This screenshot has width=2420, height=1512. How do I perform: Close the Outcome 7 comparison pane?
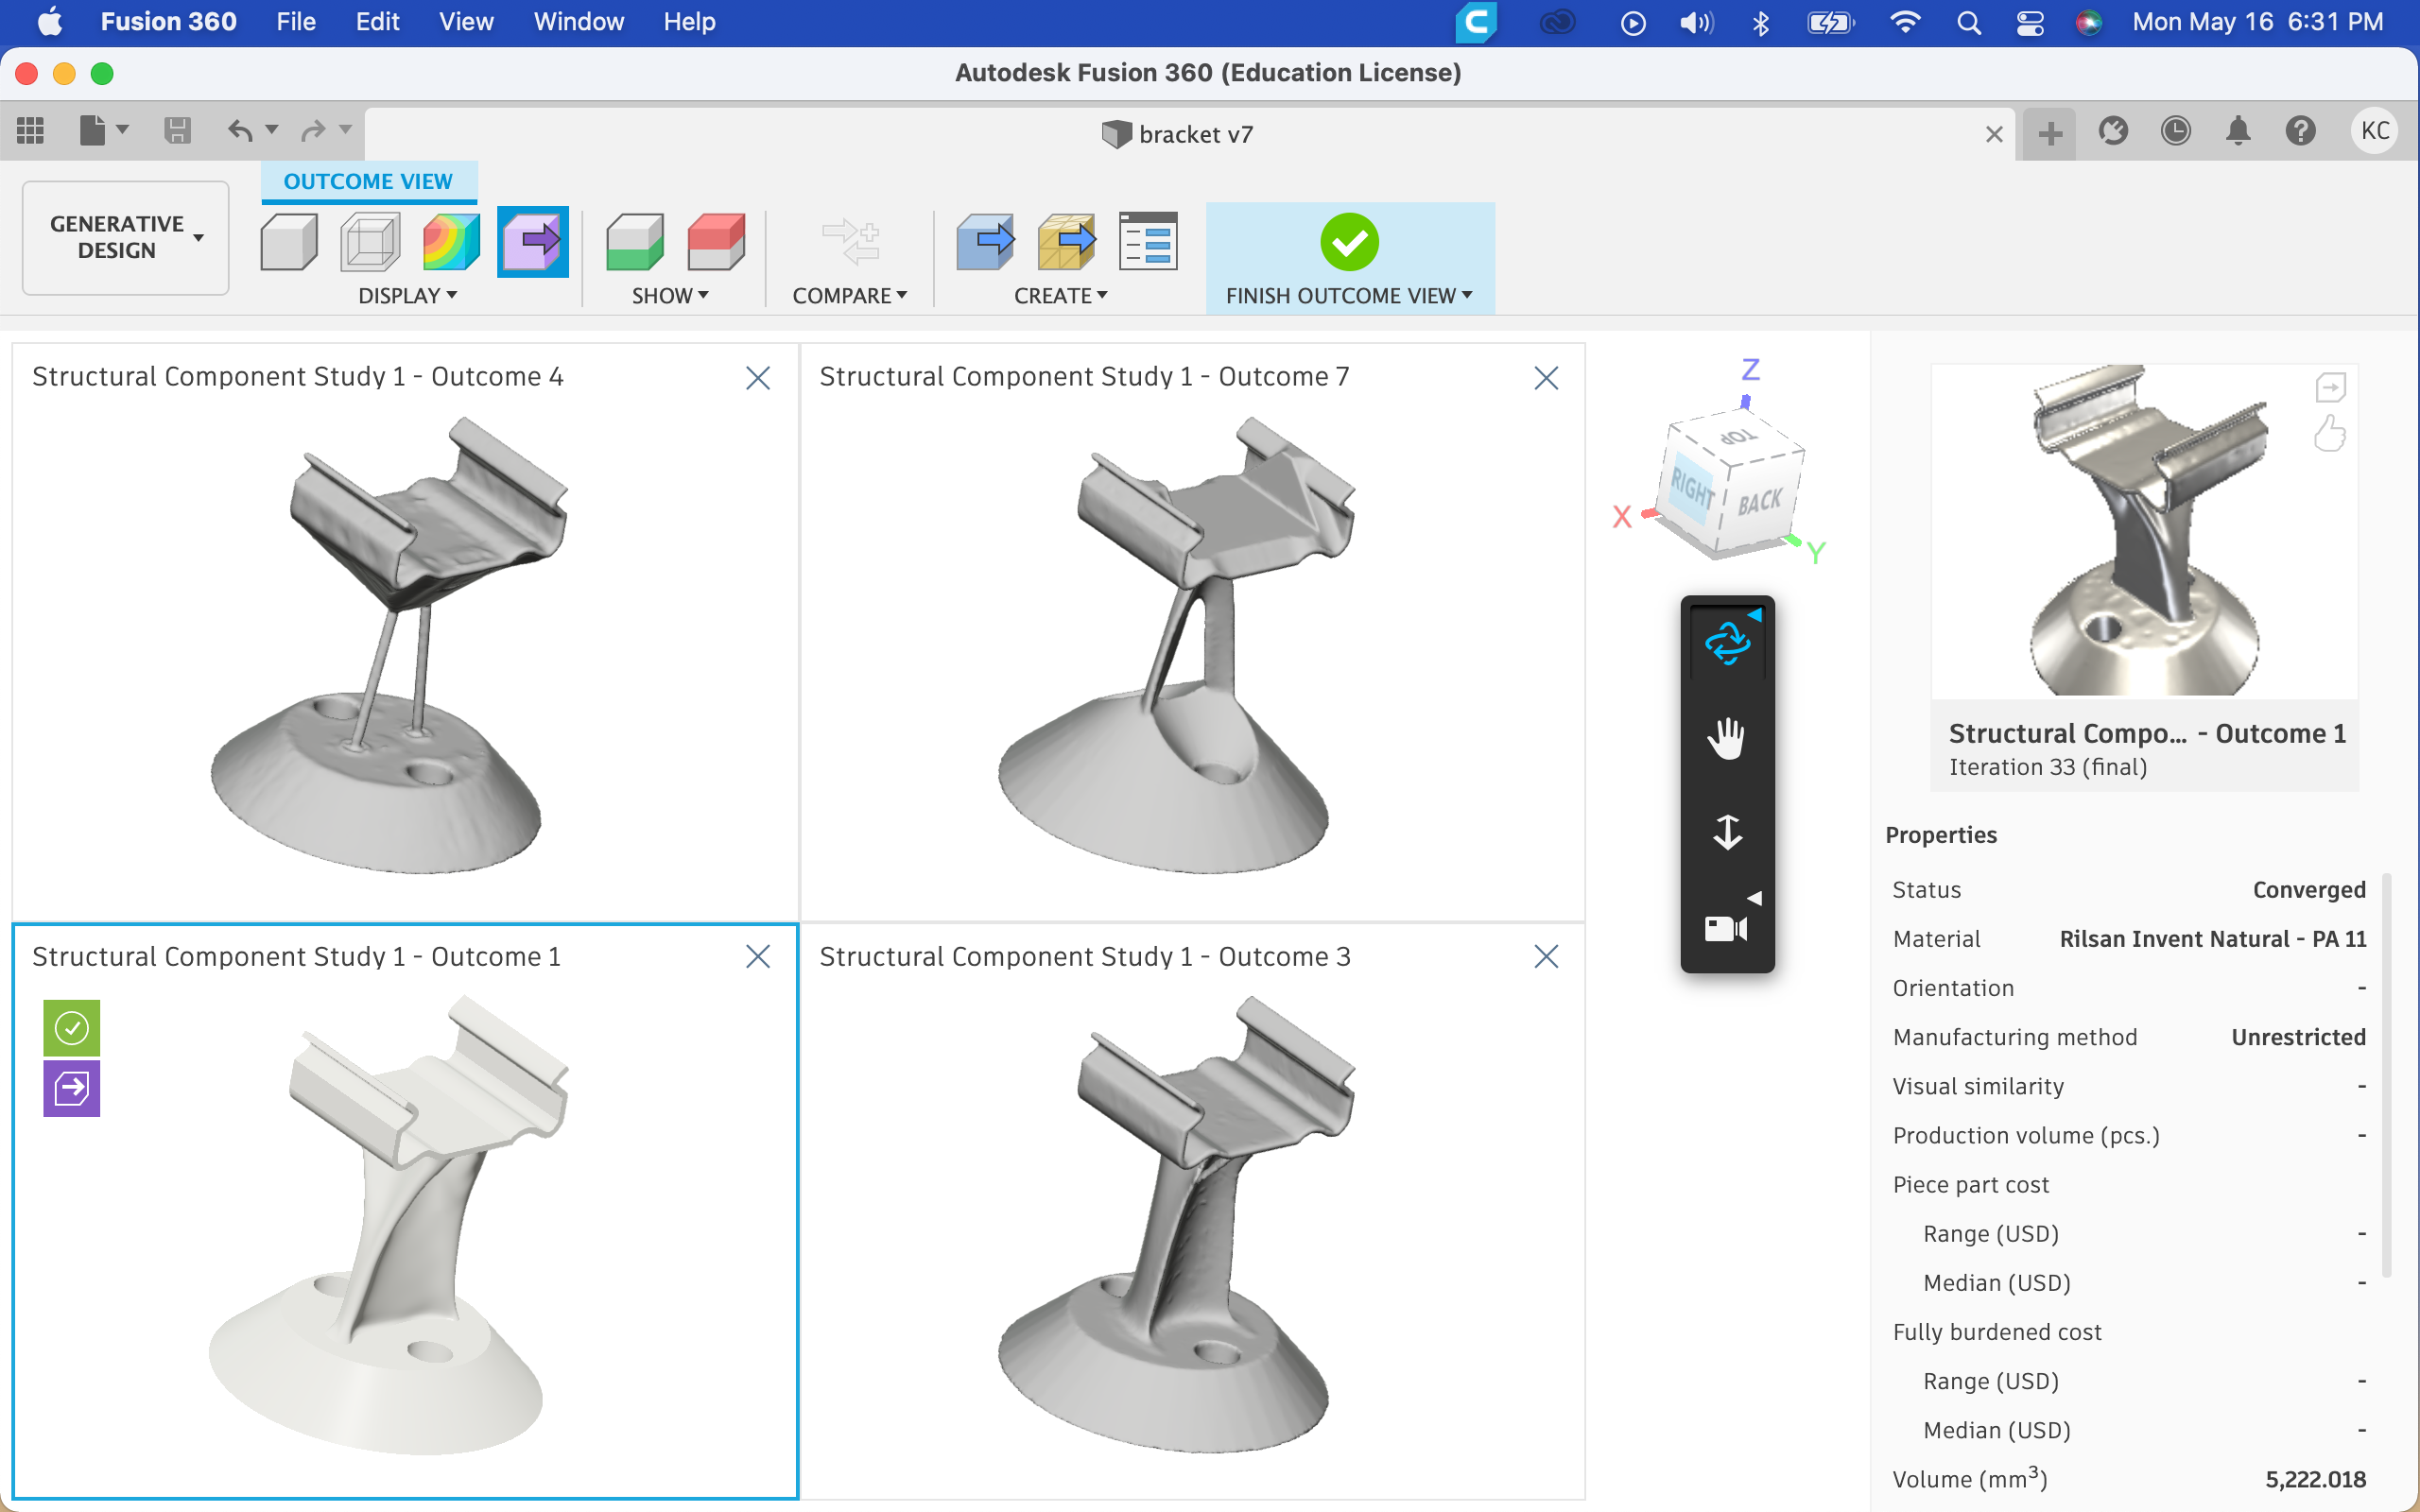pyautogui.click(x=1546, y=378)
